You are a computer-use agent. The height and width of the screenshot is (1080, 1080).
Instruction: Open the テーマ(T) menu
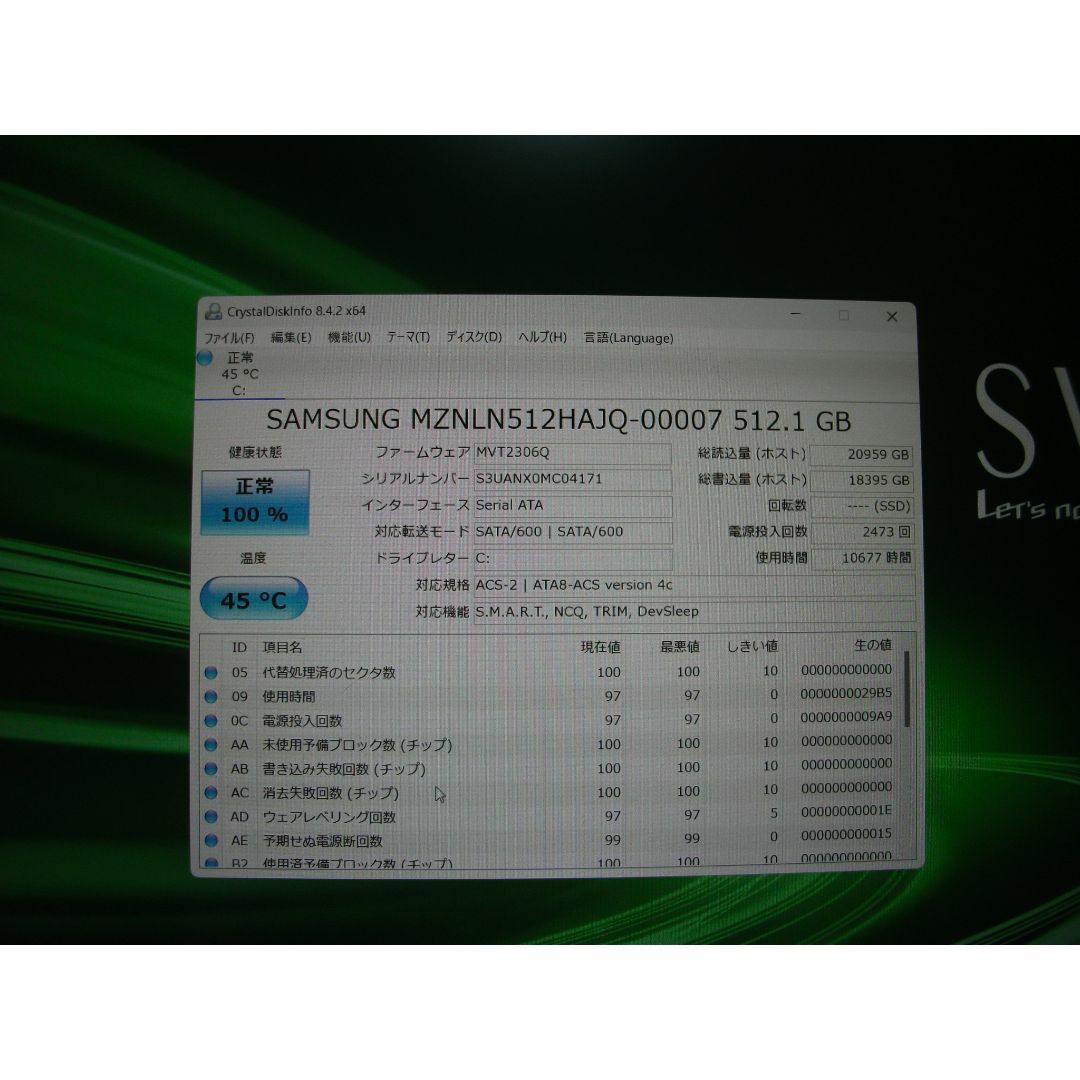point(408,337)
